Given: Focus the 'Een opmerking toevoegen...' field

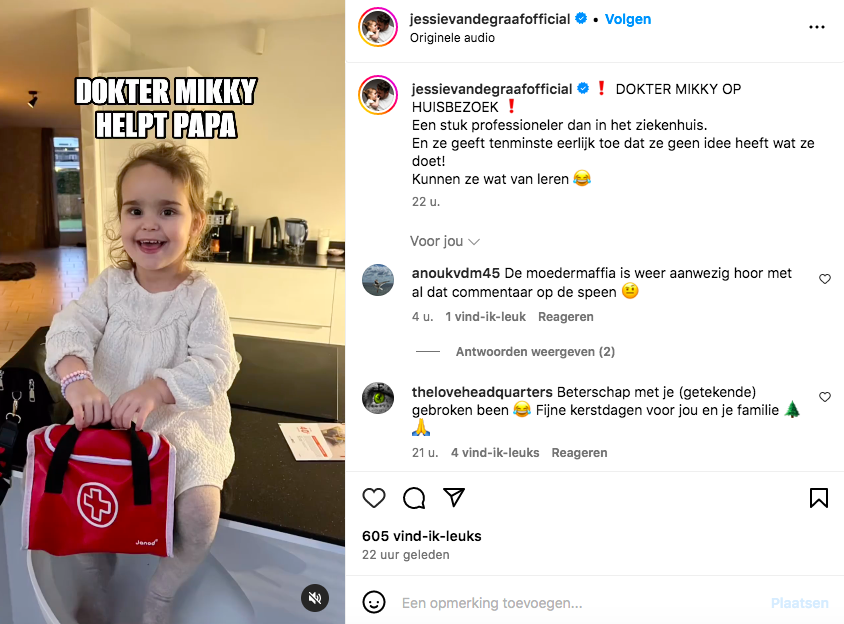Looking at the screenshot, I should (581, 603).
